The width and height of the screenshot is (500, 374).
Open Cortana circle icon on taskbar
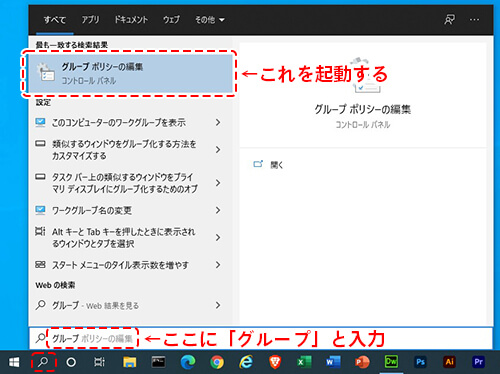[71, 362]
